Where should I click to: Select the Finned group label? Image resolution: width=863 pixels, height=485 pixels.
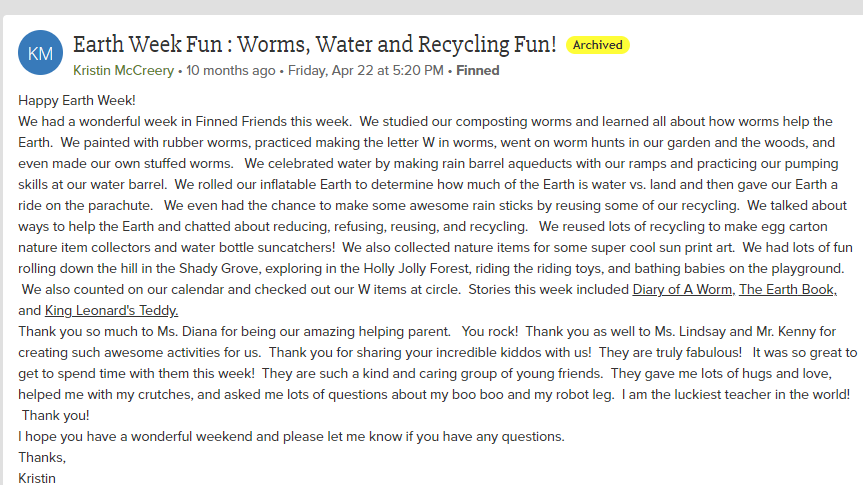[478, 71]
